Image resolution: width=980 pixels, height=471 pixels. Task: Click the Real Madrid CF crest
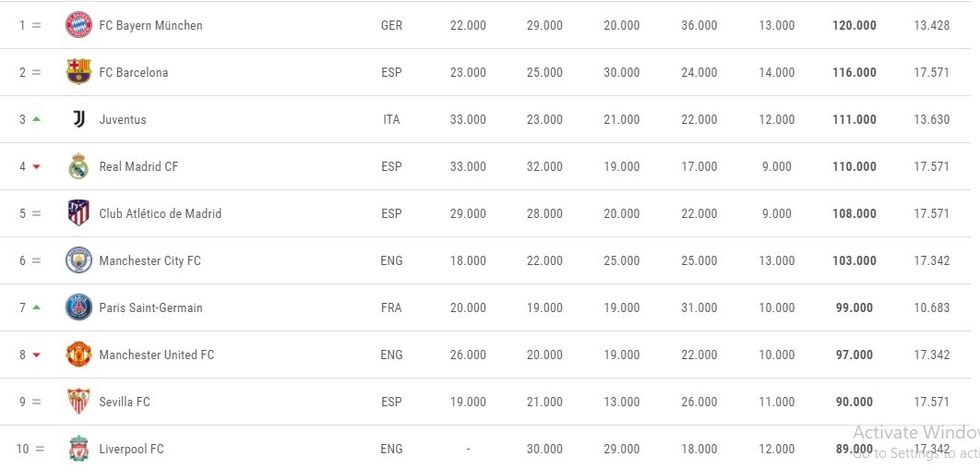click(78, 166)
